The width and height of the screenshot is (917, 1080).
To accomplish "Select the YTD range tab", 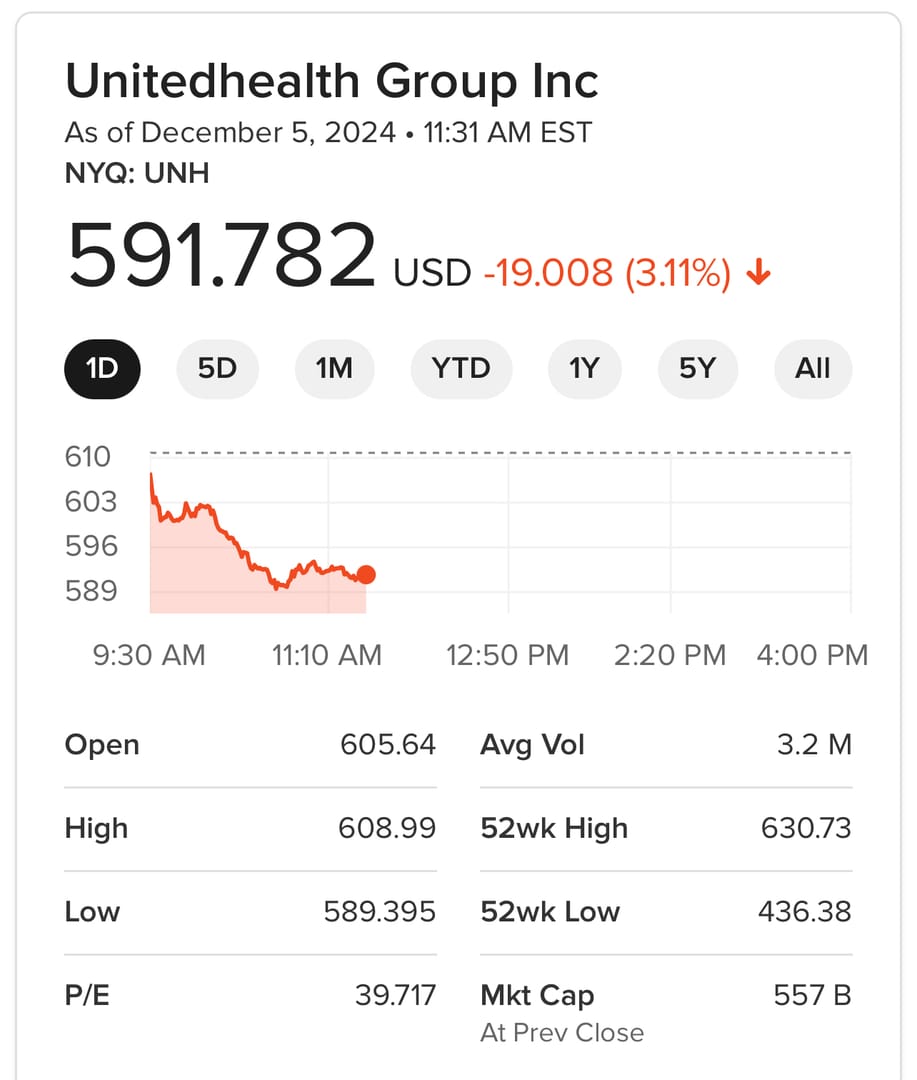I will click(x=461, y=369).
